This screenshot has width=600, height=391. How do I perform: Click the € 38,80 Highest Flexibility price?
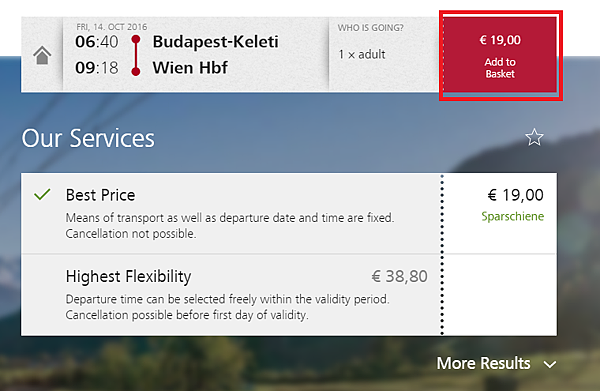tap(399, 276)
